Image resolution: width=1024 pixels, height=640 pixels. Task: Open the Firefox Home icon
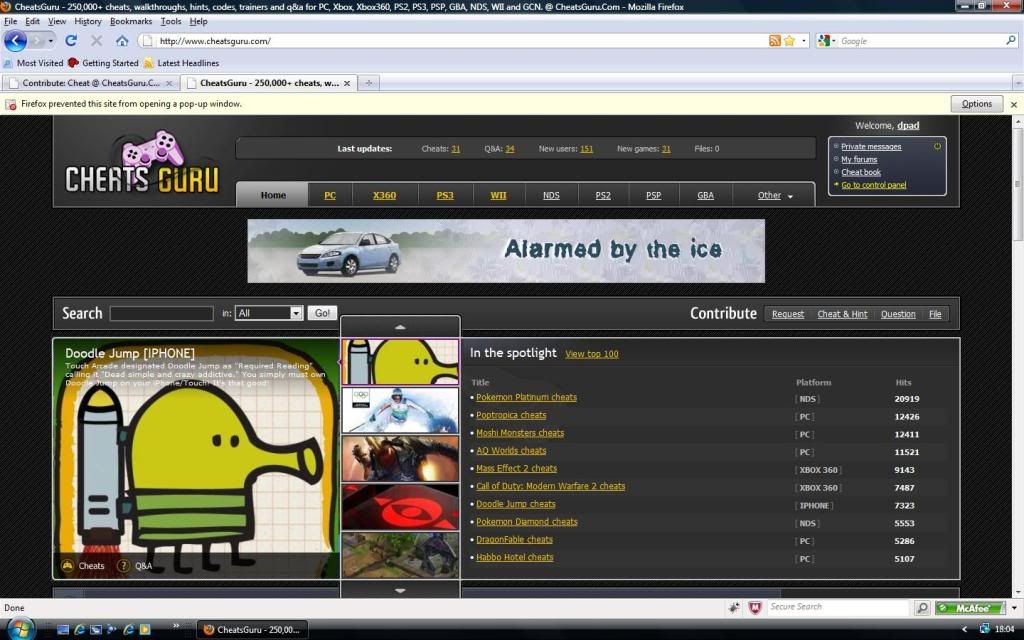click(x=122, y=40)
